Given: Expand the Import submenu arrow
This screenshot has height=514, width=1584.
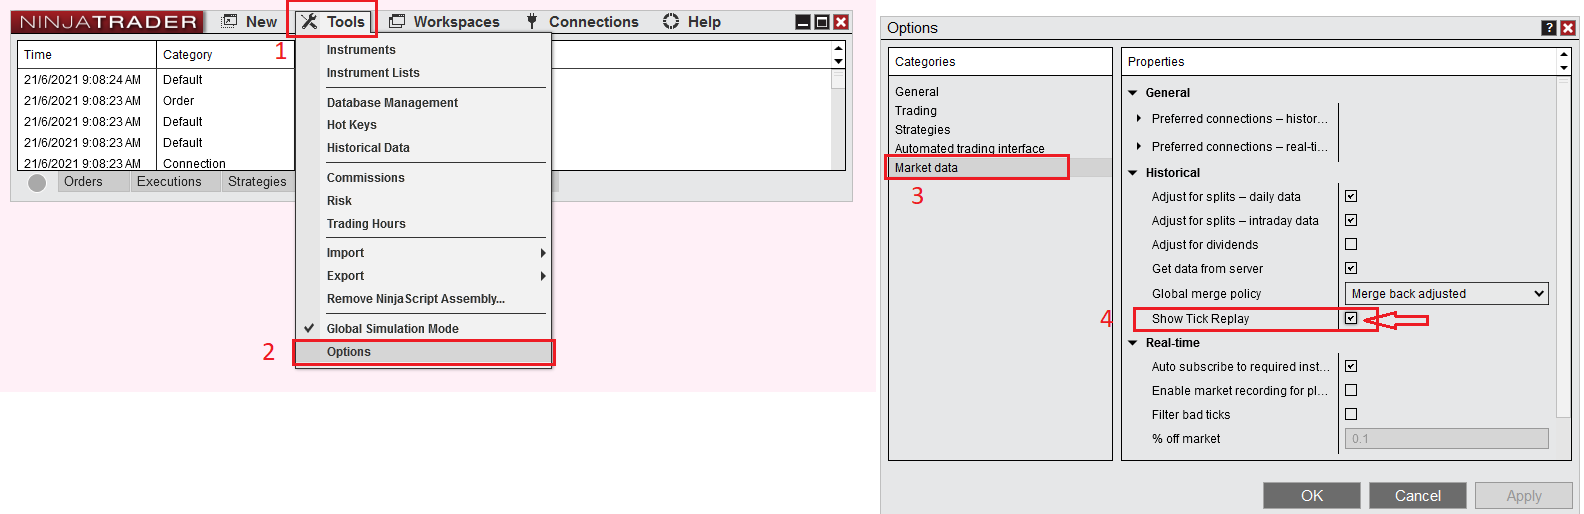Looking at the screenshot, I should [543, 253].
